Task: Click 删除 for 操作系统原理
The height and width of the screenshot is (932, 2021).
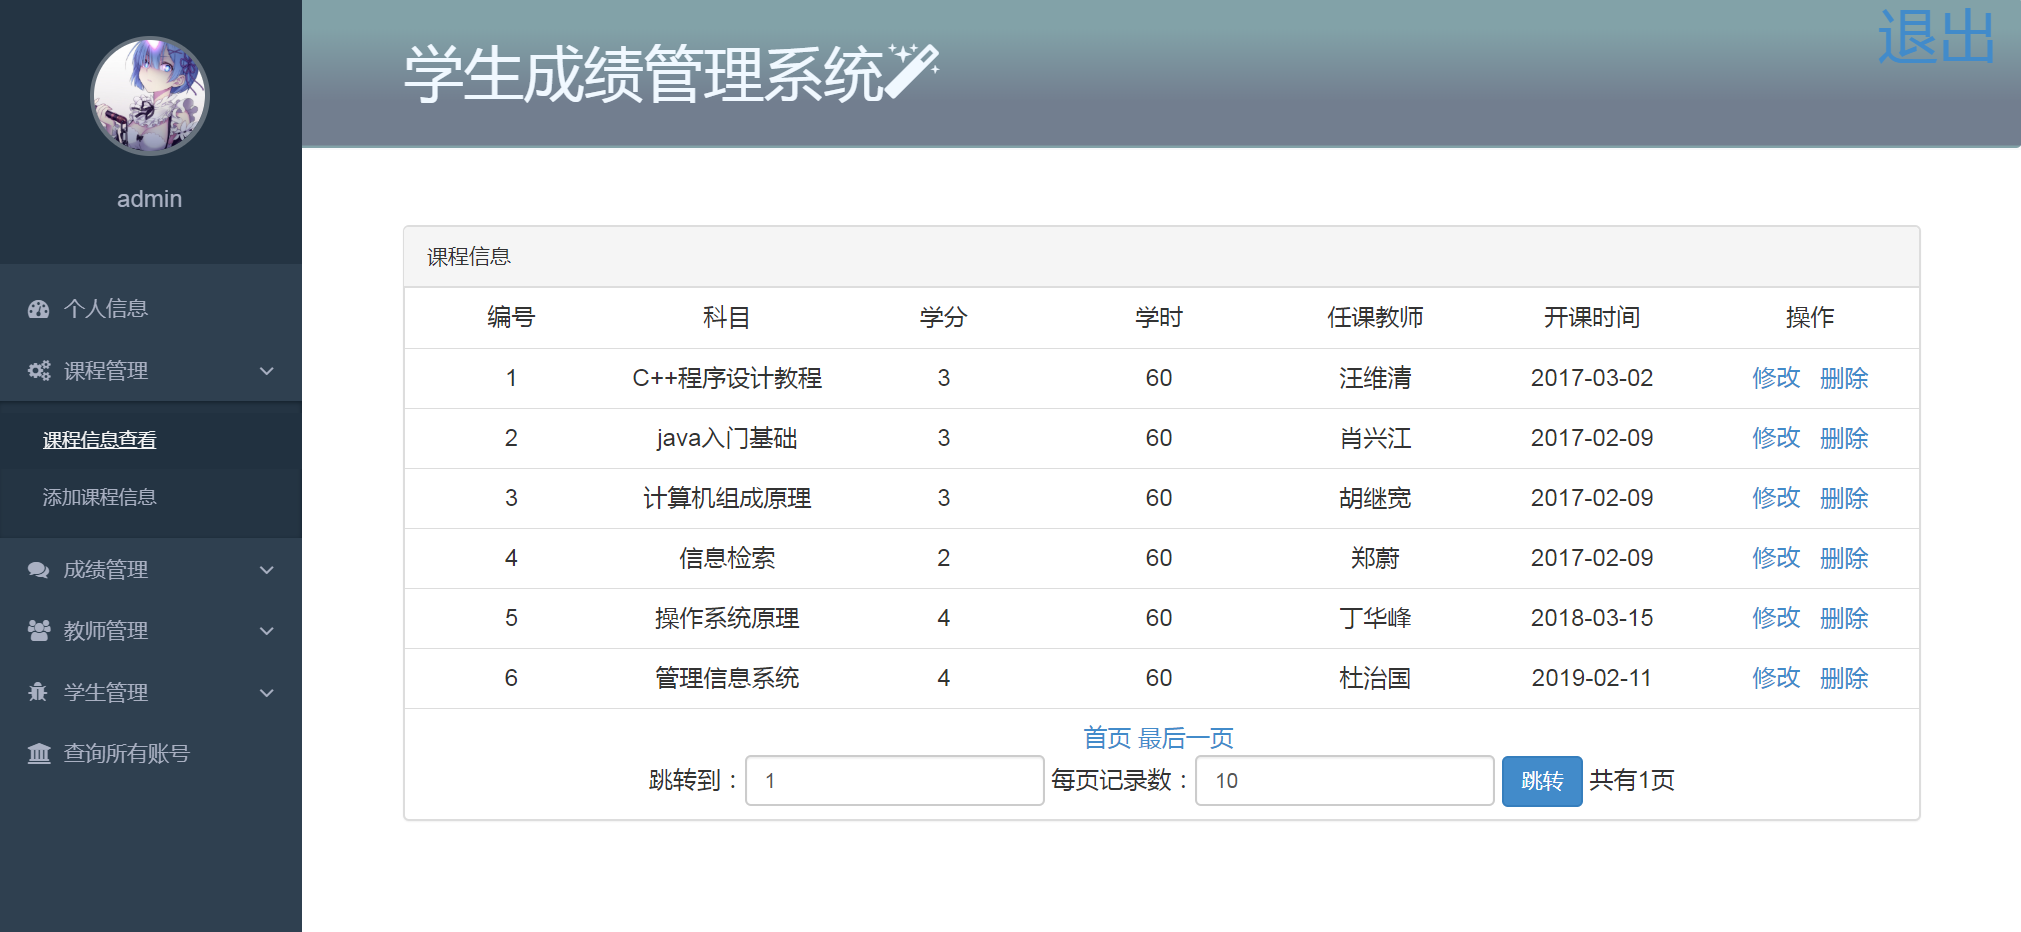Action: 1844,618
